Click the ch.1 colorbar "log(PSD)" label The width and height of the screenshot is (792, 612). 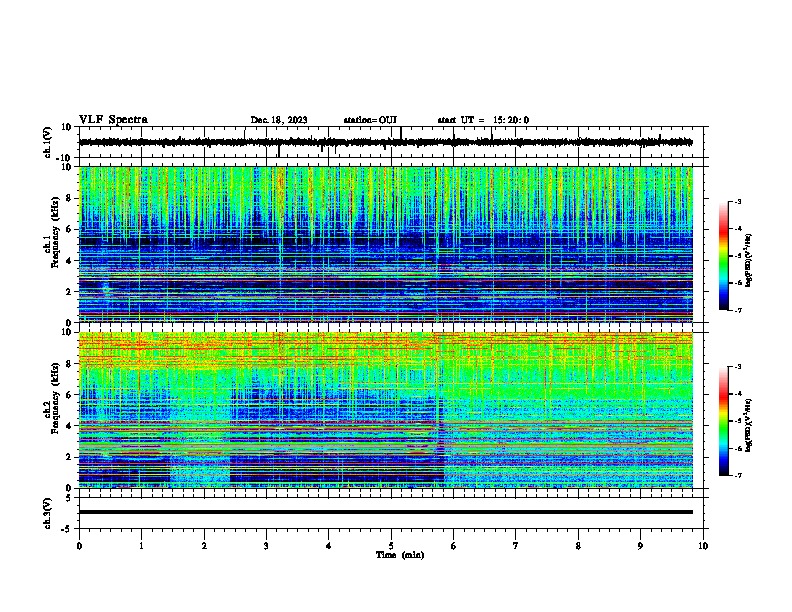(x=749, y=260)
